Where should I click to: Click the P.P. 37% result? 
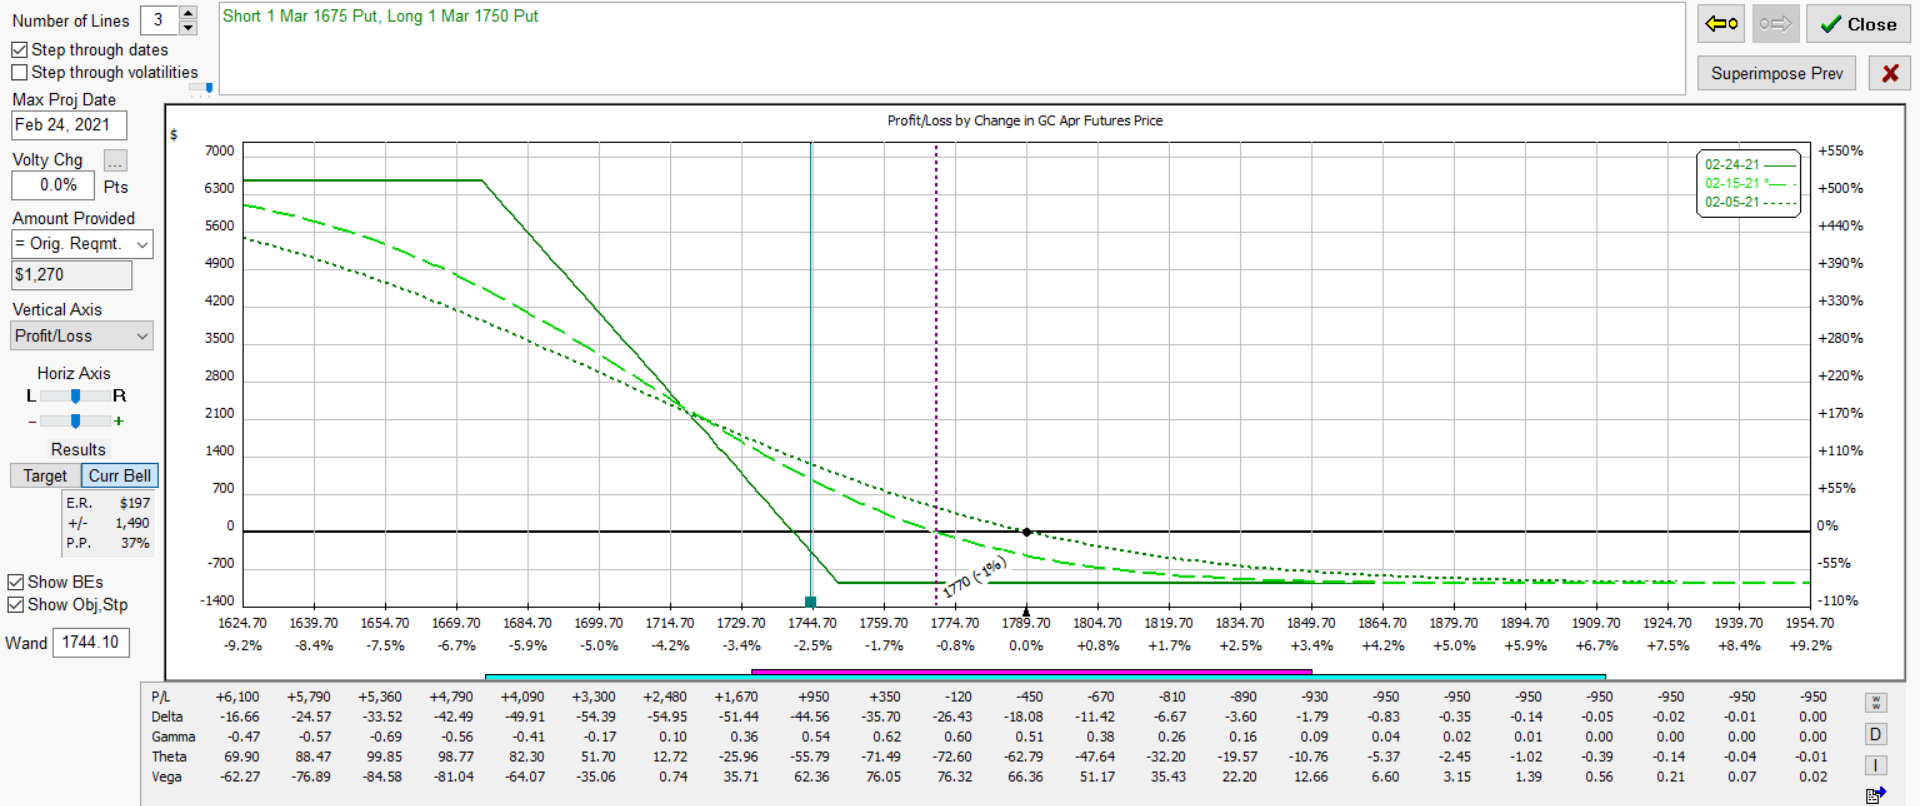tap(108, 543)
